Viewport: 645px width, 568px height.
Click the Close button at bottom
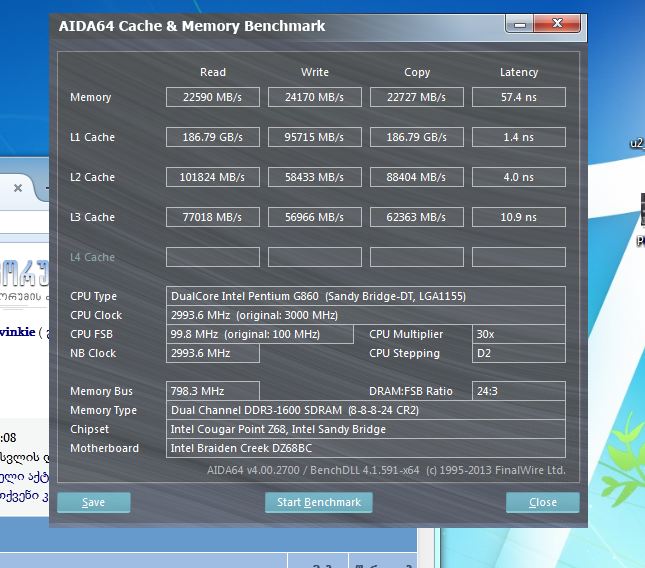pos(543,502)
